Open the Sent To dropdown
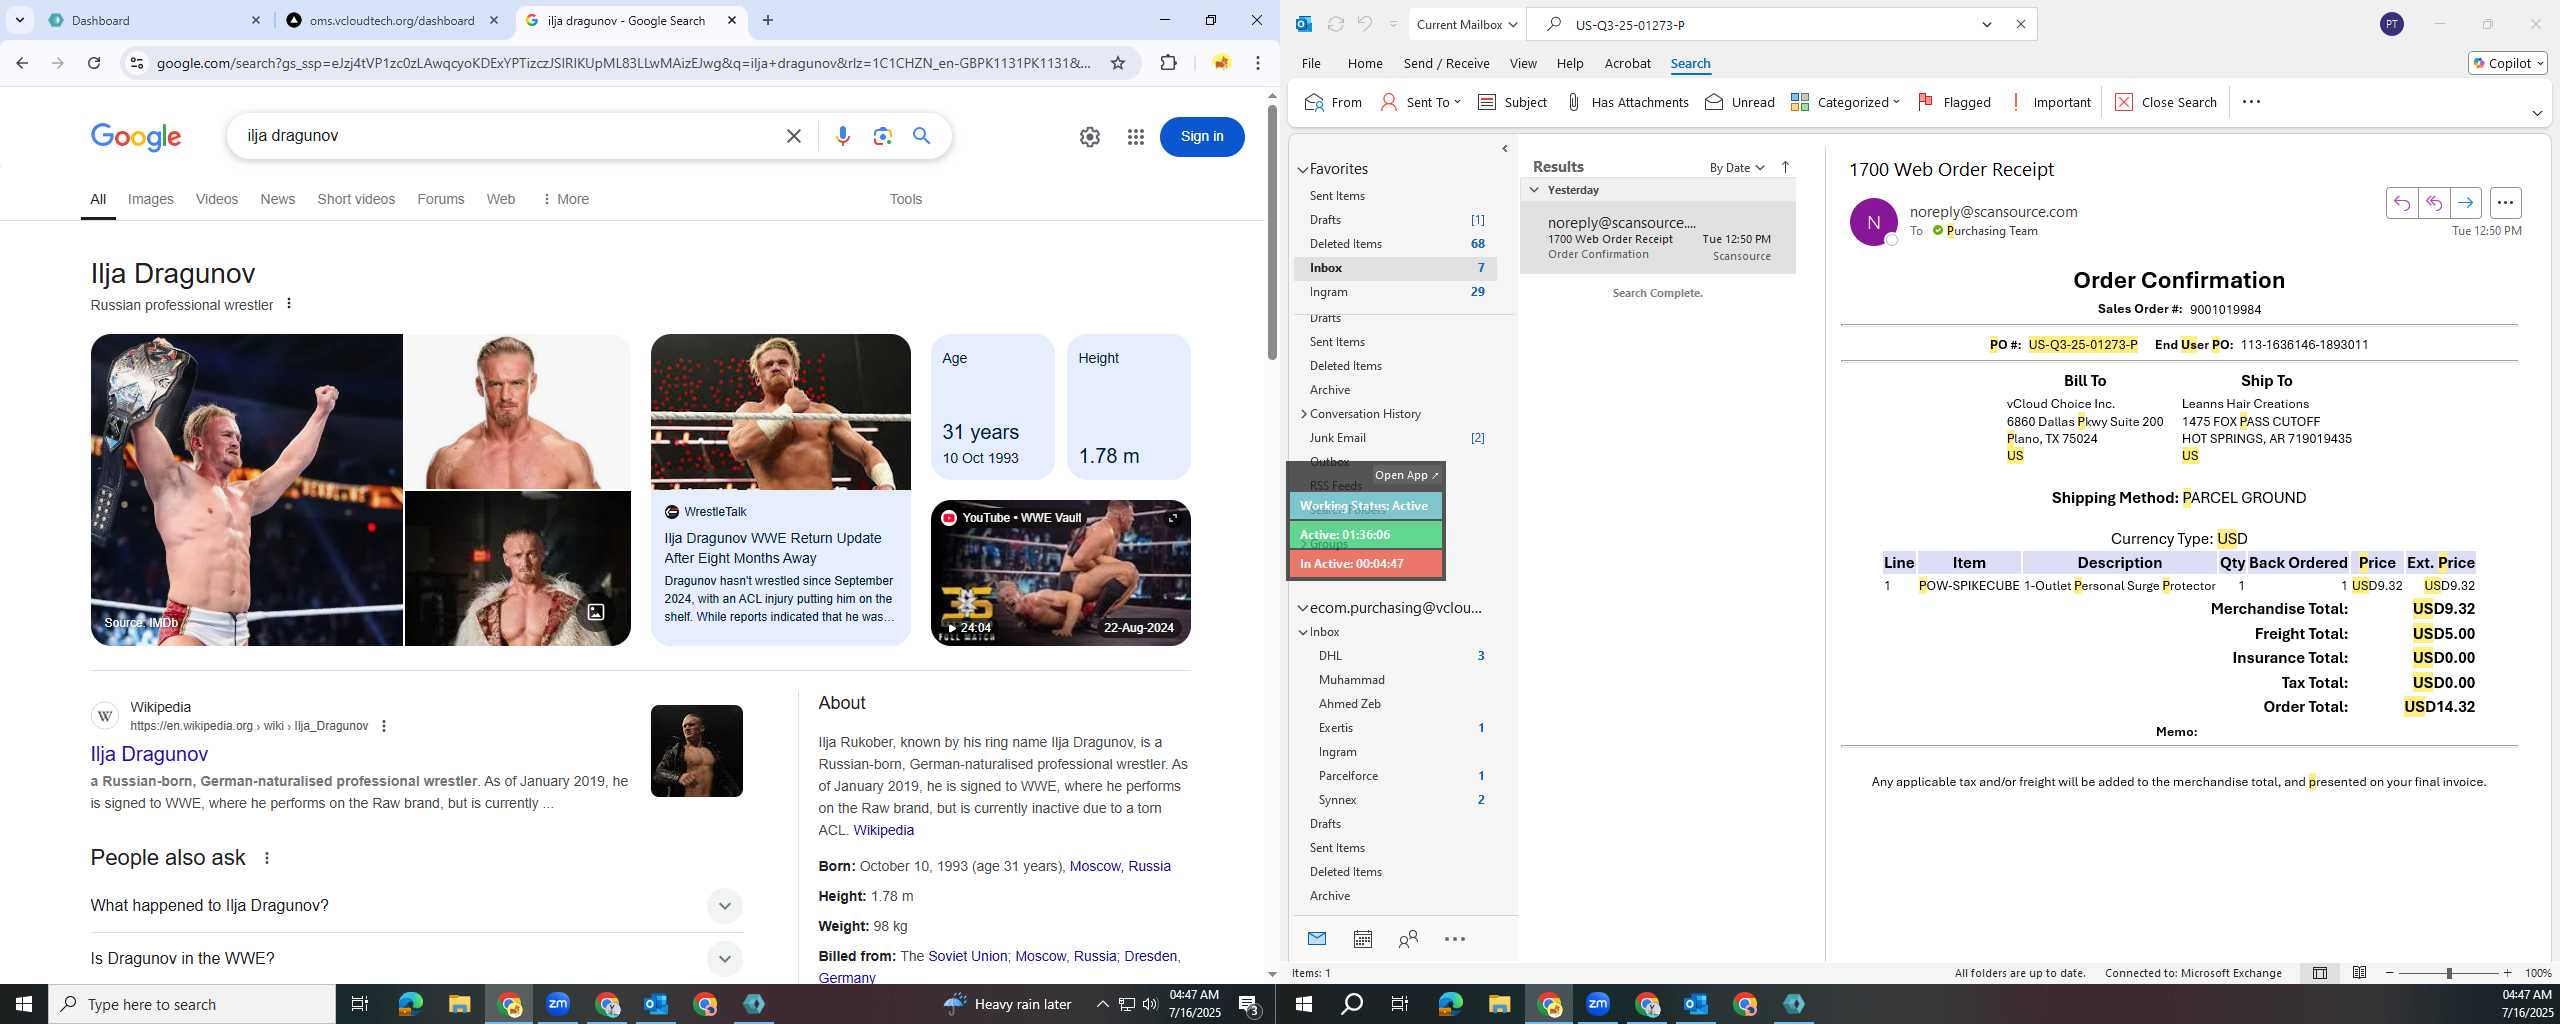The height and width of the screenshot is (1024, 2560). (1420, 102)
